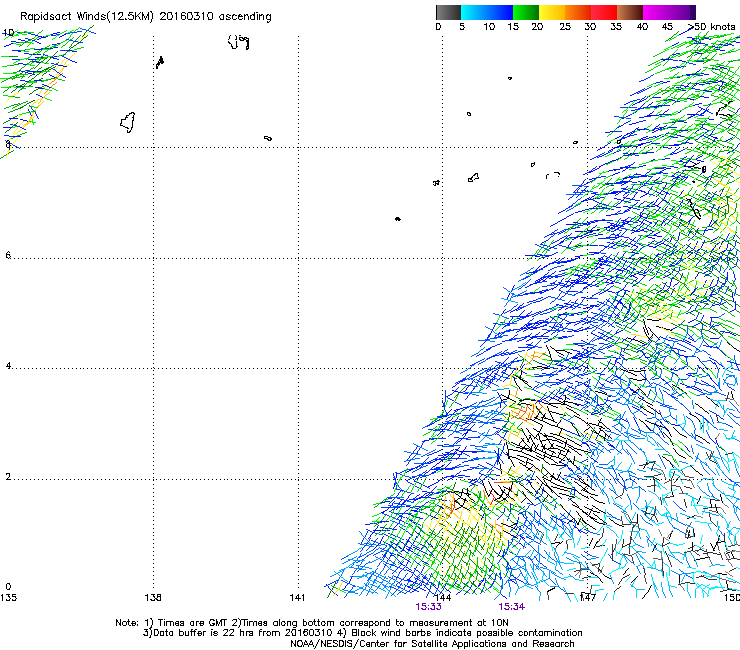Image resolution: width=740 pixels, height=650 pixels.
Task: Click the legend scale number '25'
Action: (565, 27)
